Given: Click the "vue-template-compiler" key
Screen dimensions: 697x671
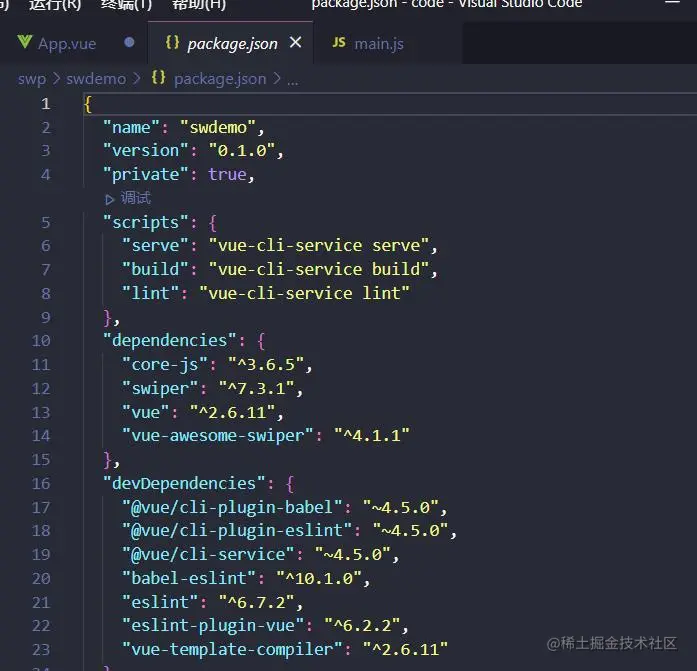Looking at the screenshot, I should [x=232, y=650].
